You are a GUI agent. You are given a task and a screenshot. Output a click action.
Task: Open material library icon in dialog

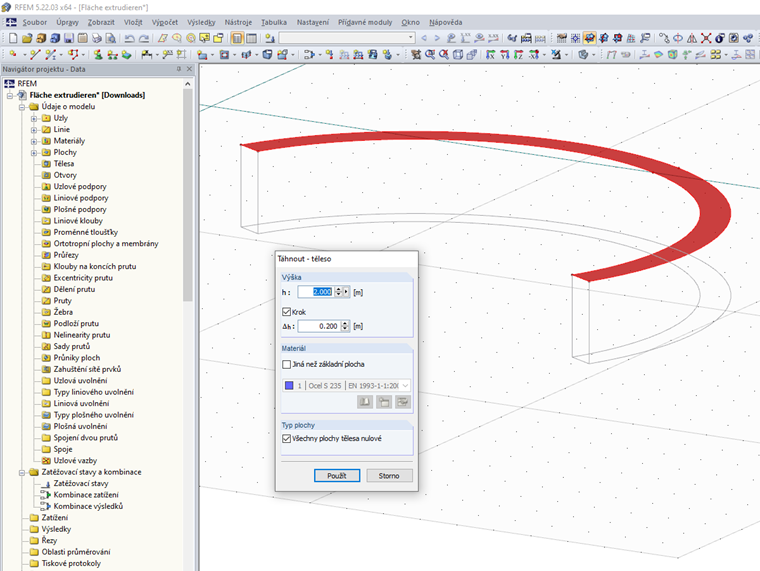pos(365,402)
